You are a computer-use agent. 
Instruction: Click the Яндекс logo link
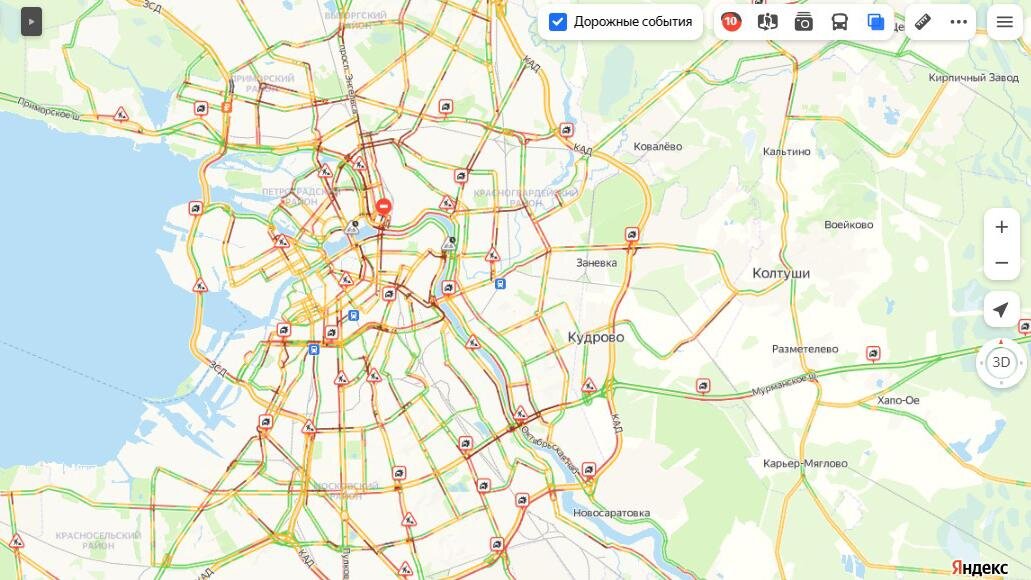tap(979, 568)
